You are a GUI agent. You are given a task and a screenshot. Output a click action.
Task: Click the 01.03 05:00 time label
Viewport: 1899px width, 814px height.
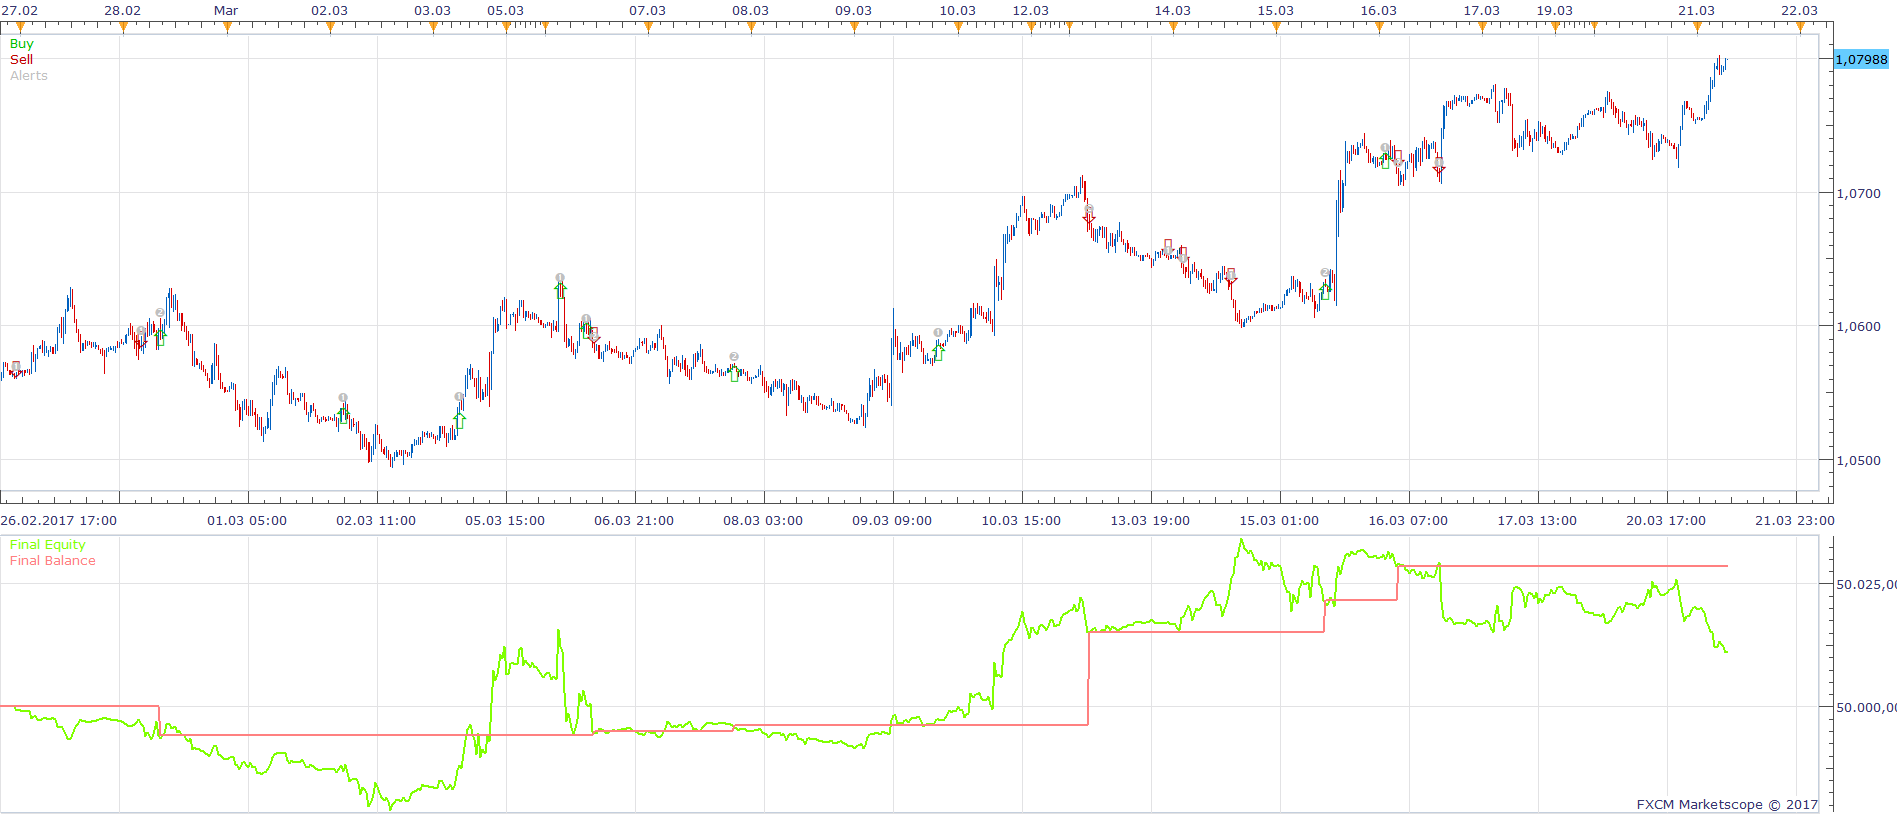coord(247,521)
